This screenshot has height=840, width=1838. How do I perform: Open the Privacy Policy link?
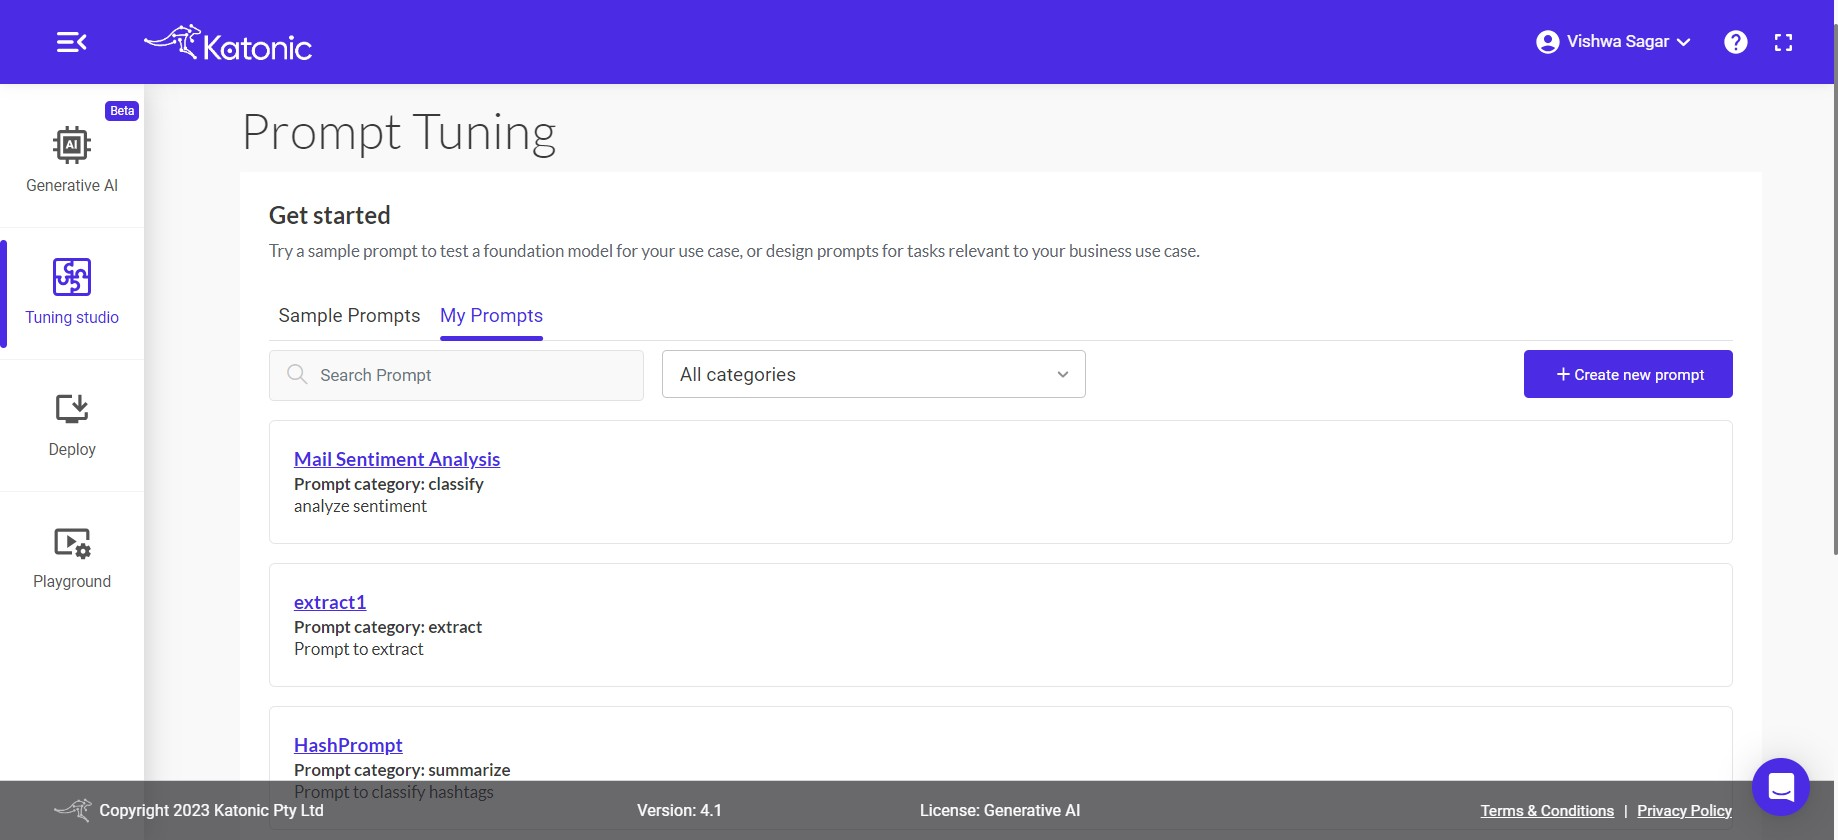[x=1684, y=811]
